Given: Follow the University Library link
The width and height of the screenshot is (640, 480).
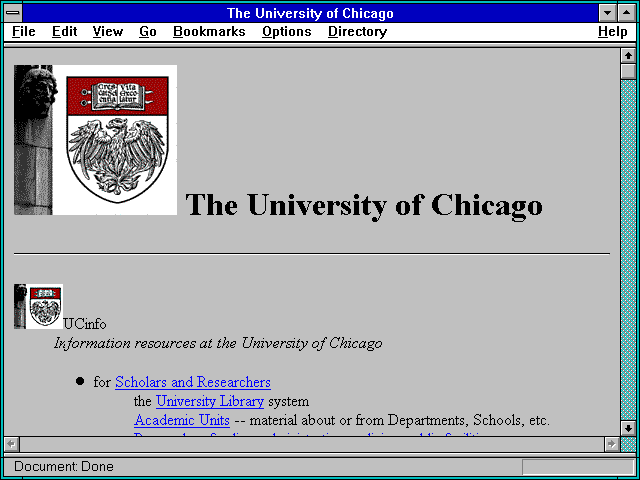Looking at the screenshot, I should 210,401.
